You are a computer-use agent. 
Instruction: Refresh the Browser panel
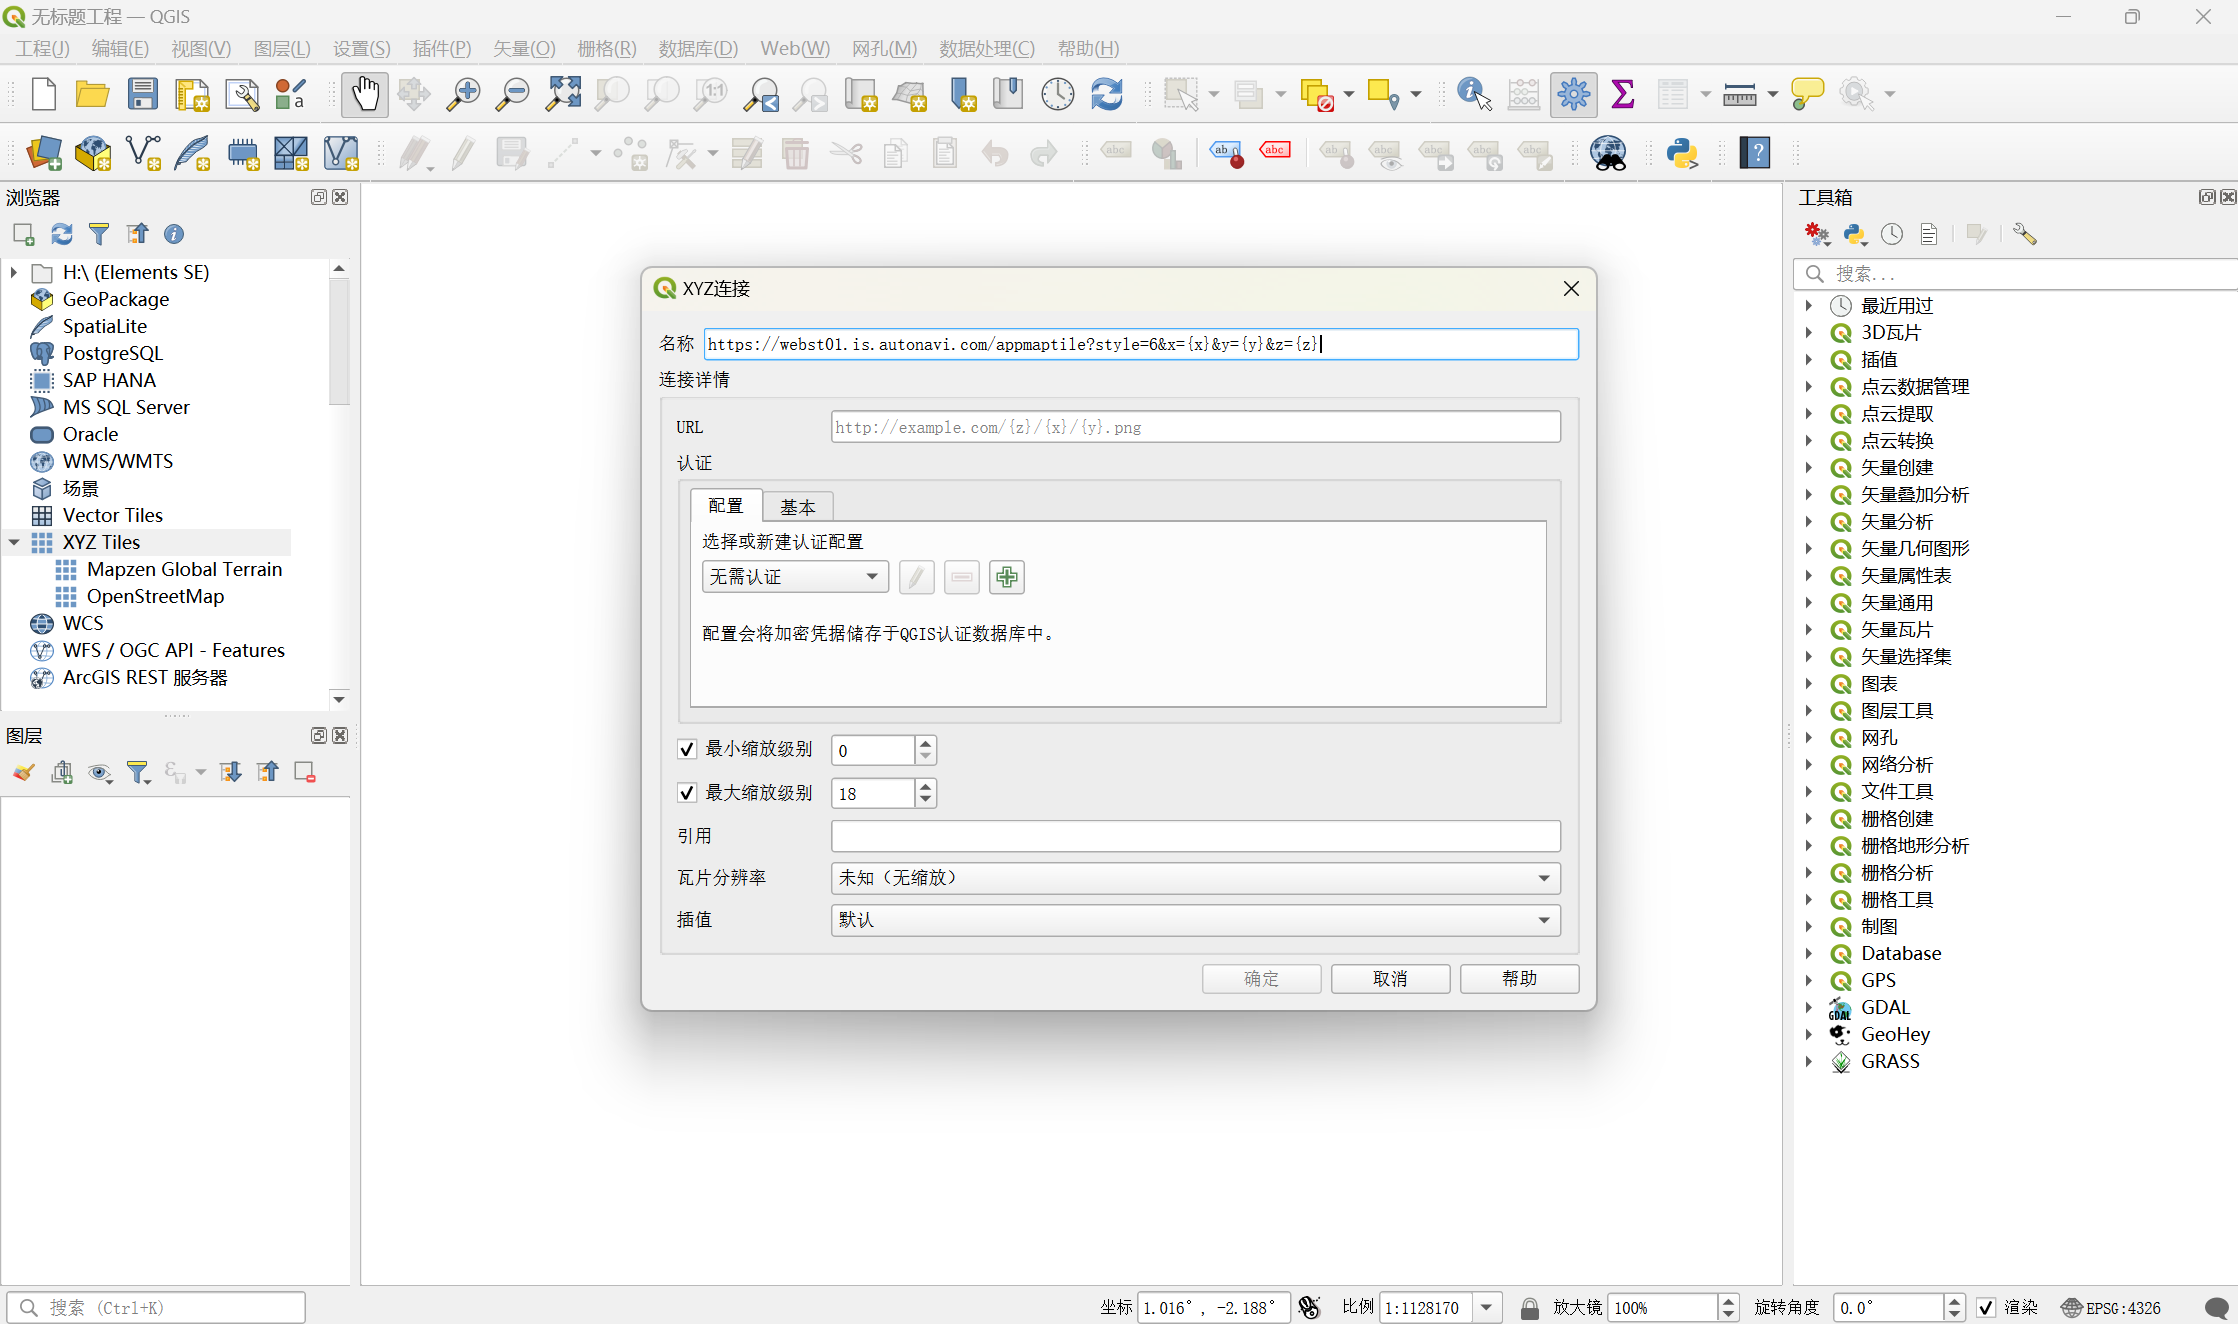pos(62,234)
